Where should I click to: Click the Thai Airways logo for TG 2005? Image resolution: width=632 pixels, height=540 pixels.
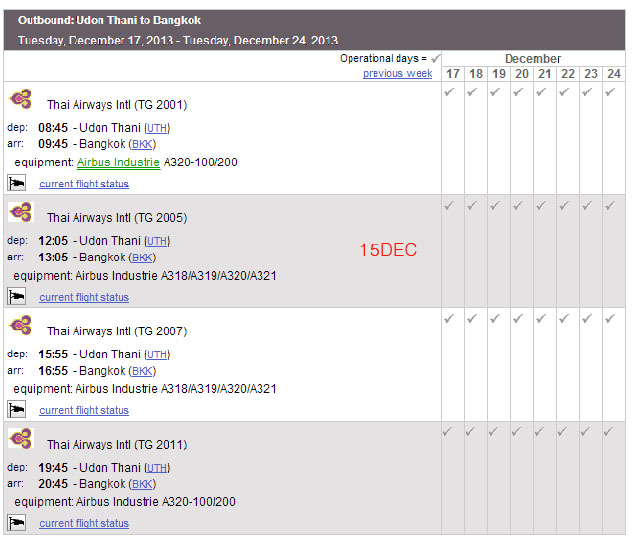tap(21, 212)
